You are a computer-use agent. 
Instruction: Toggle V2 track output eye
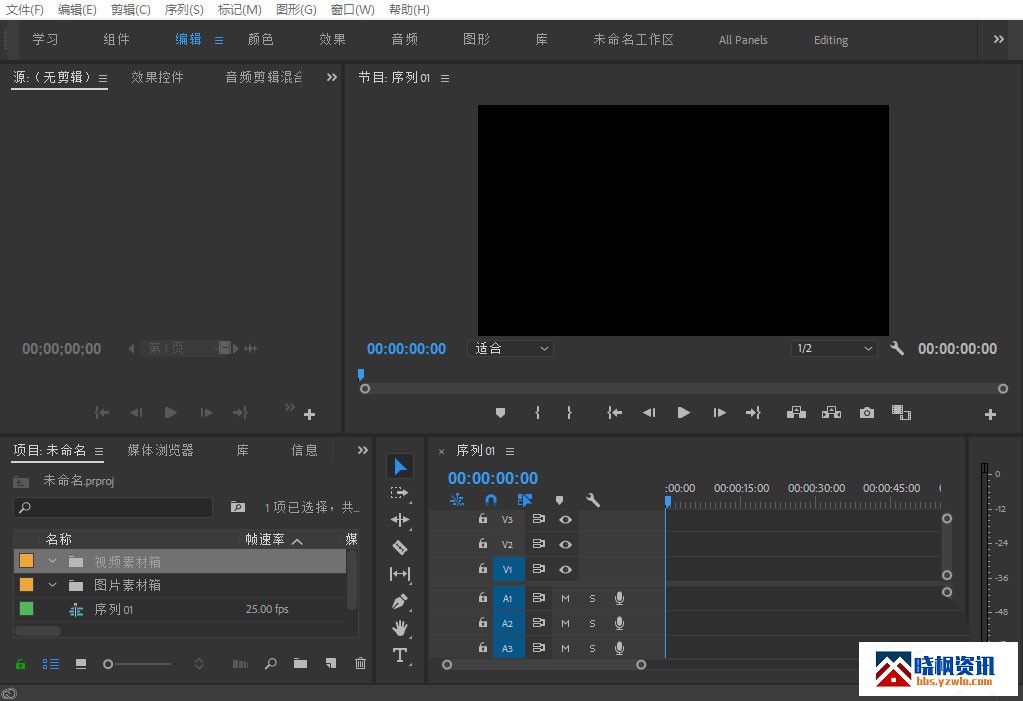565,544
